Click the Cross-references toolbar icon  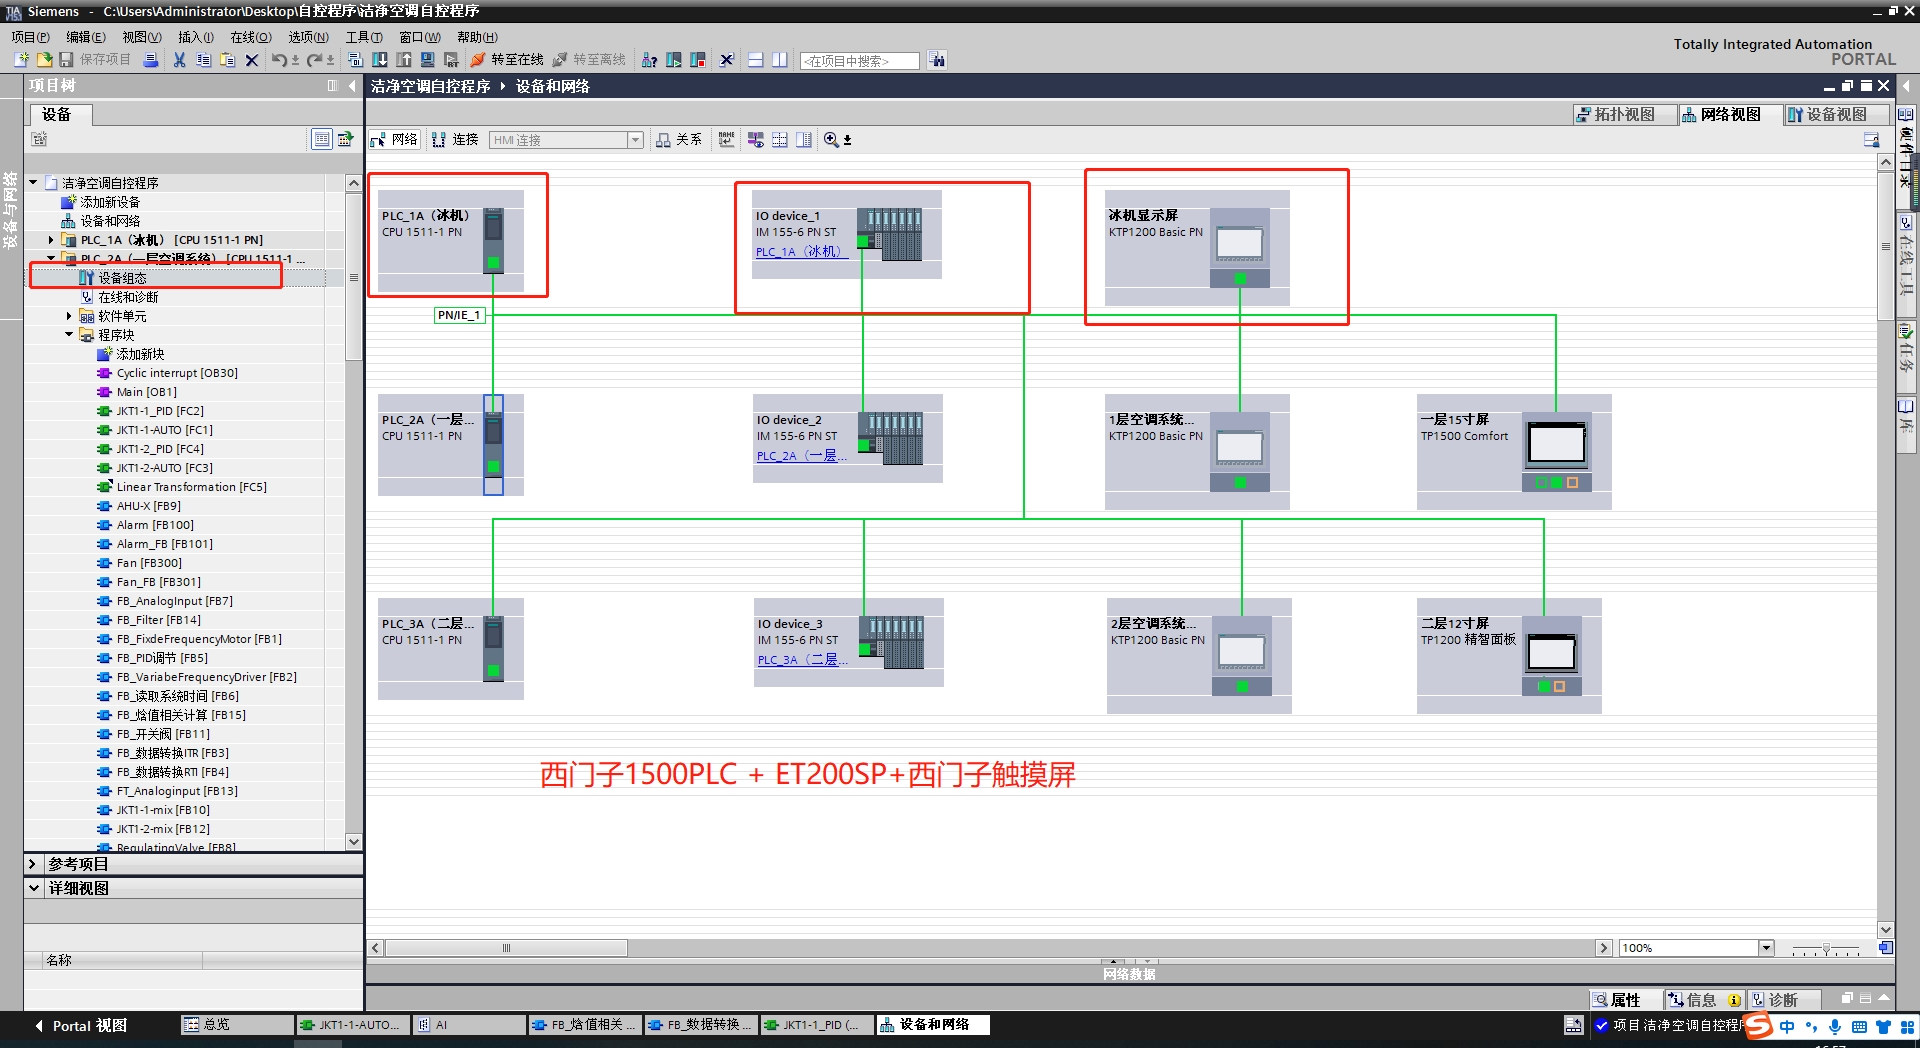pos(727,60)
